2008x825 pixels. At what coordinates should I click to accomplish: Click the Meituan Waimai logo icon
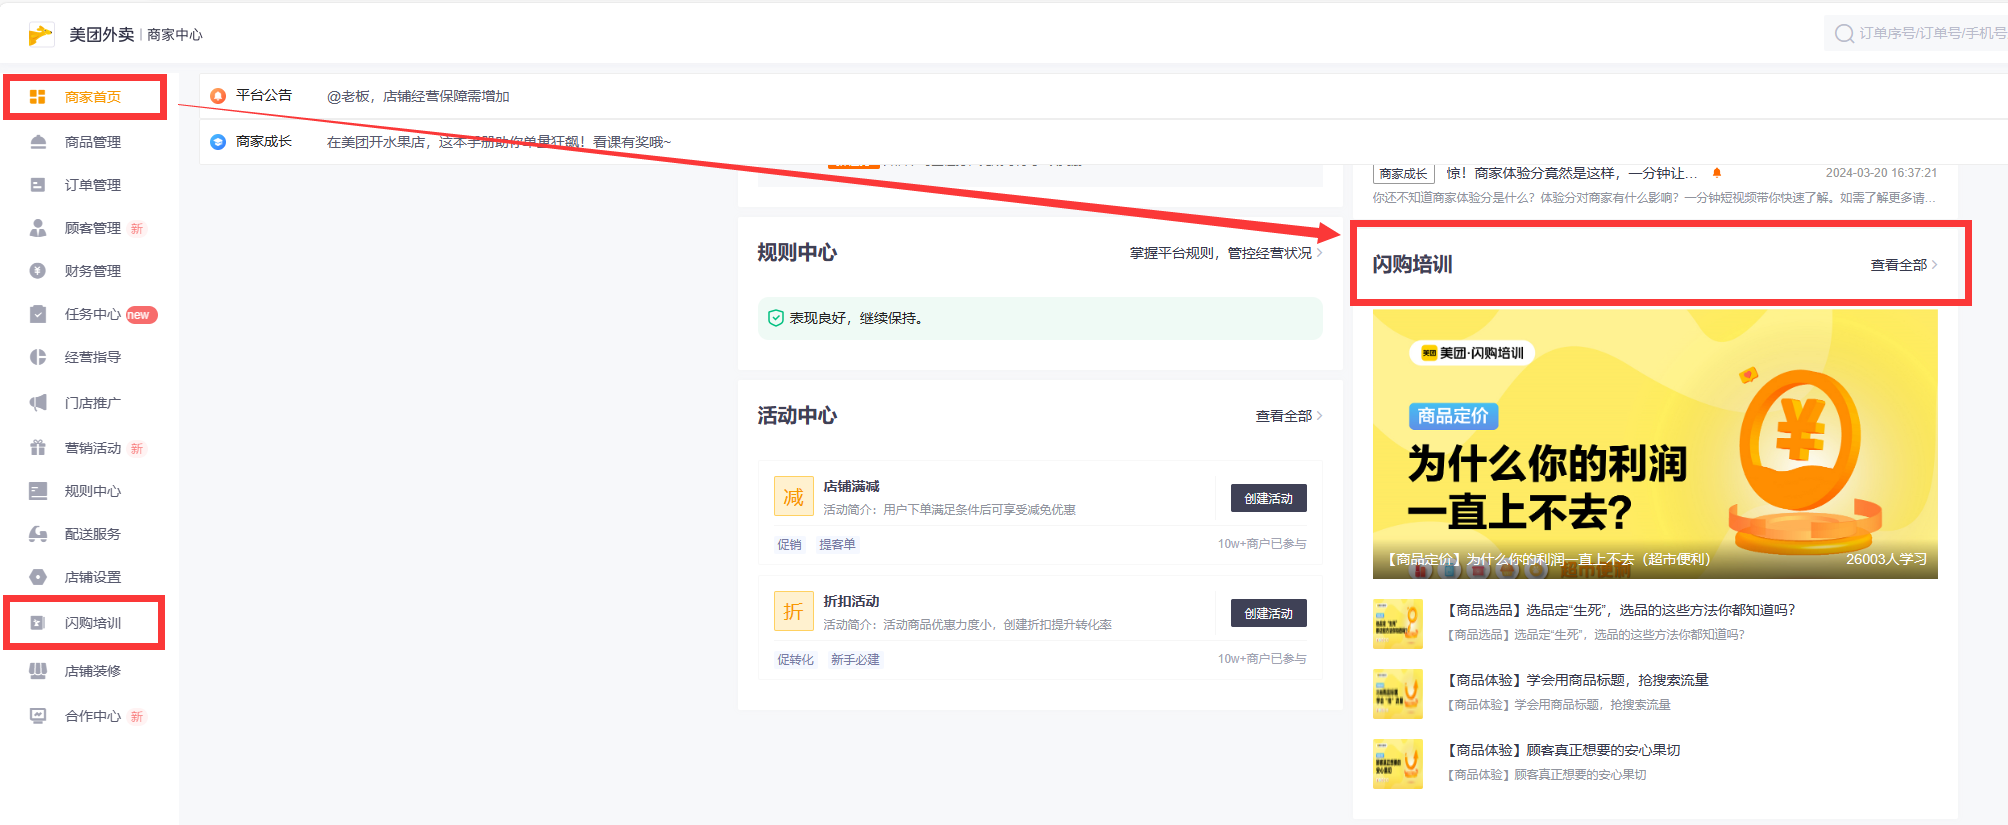[40, 35]
